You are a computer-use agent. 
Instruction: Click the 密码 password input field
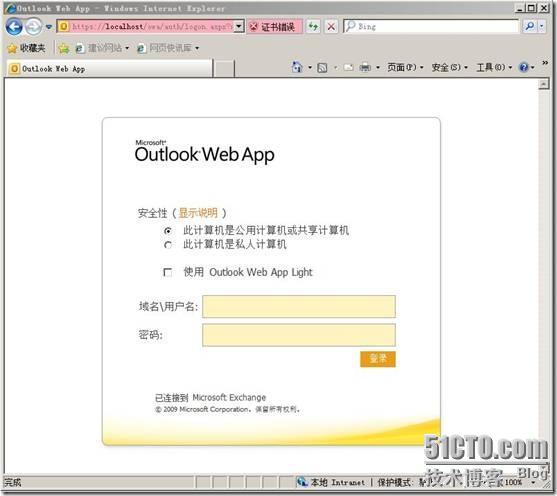click(299, 335)
